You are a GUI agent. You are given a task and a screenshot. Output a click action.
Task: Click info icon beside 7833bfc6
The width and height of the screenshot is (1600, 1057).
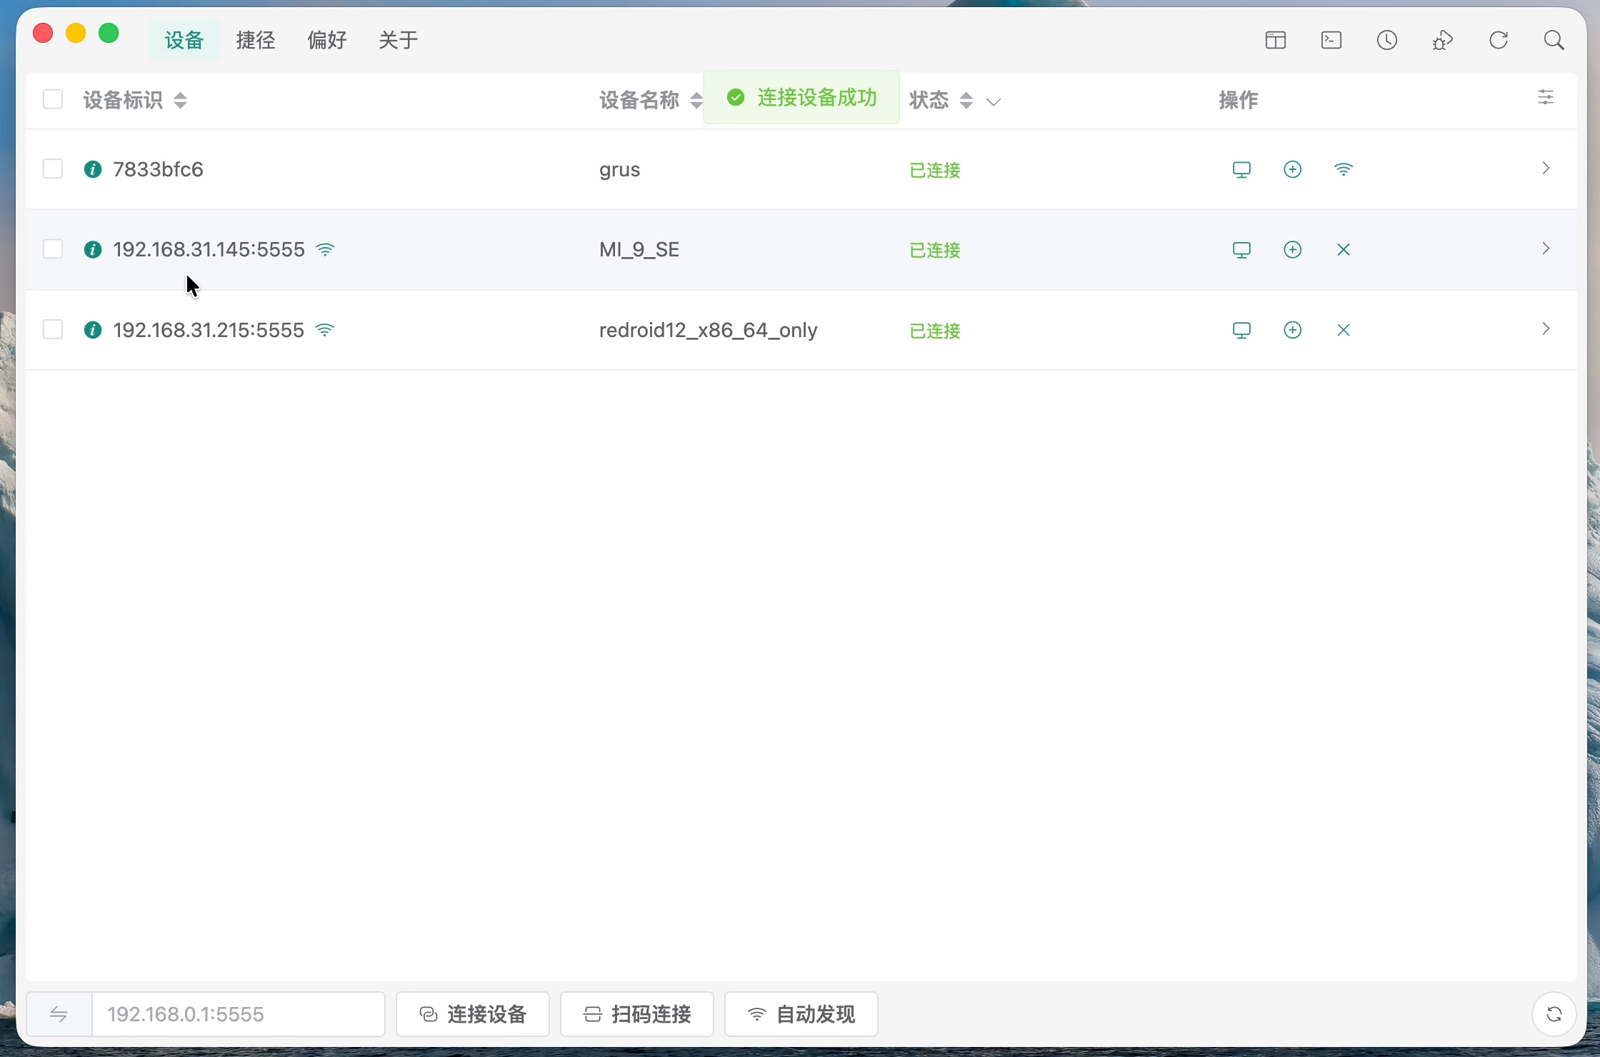coord(93,169)
